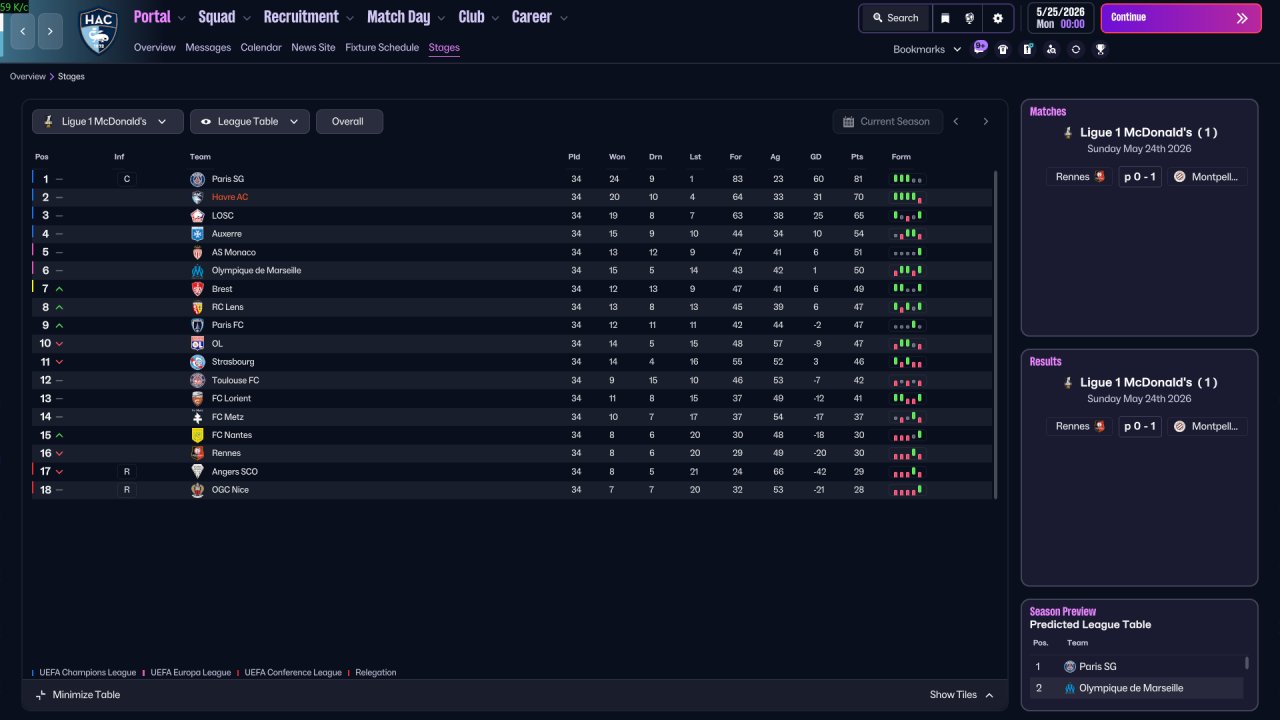Click Toulouse FC team name

tap(235, 380)
